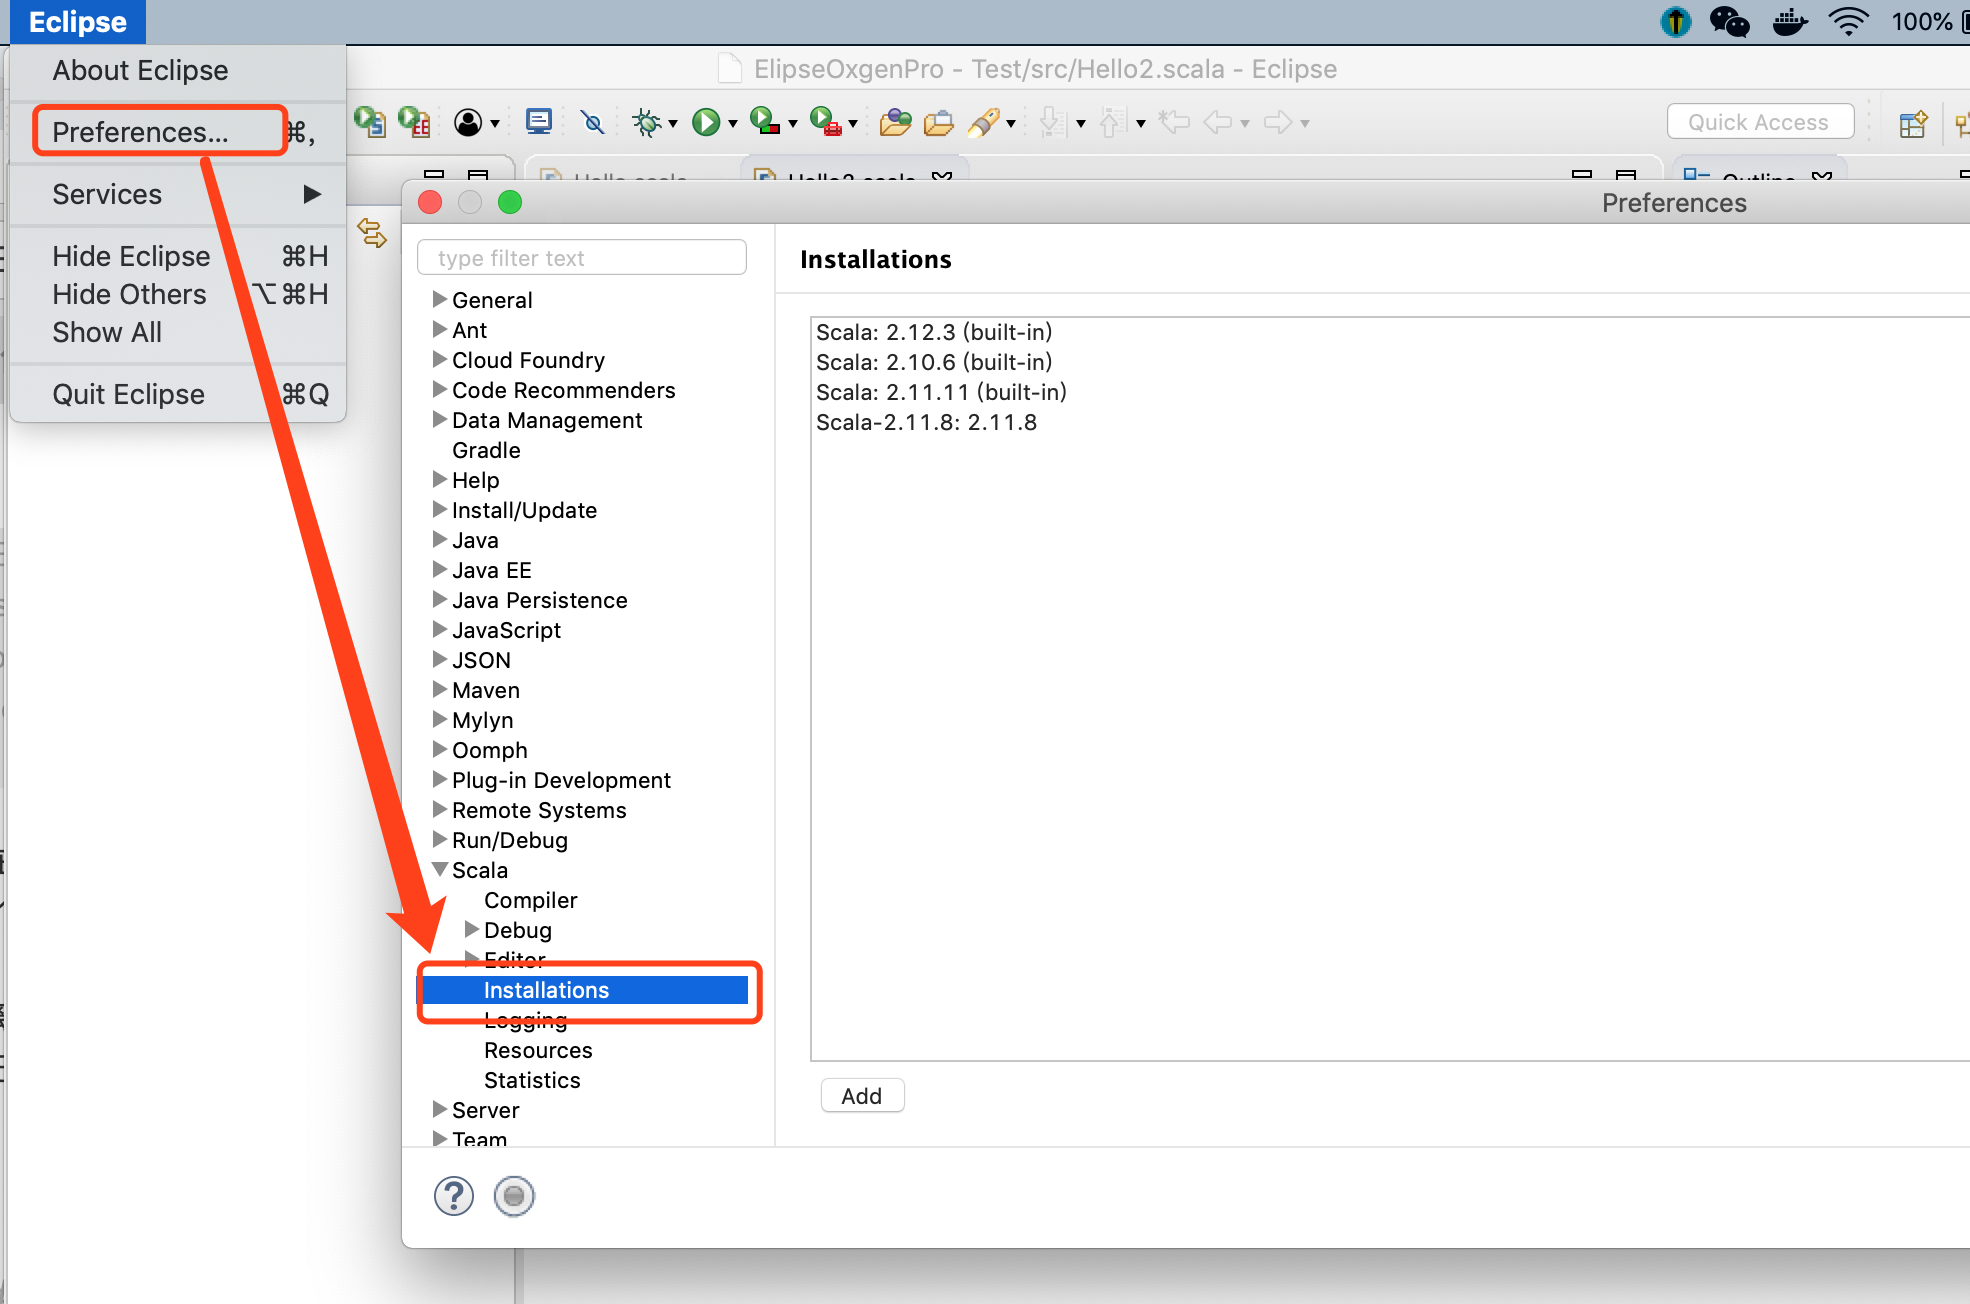Collapse the Scala preferences section
Image resolution: width=1970 pixels, height=1304 pixels.
[x=440, y=869]
